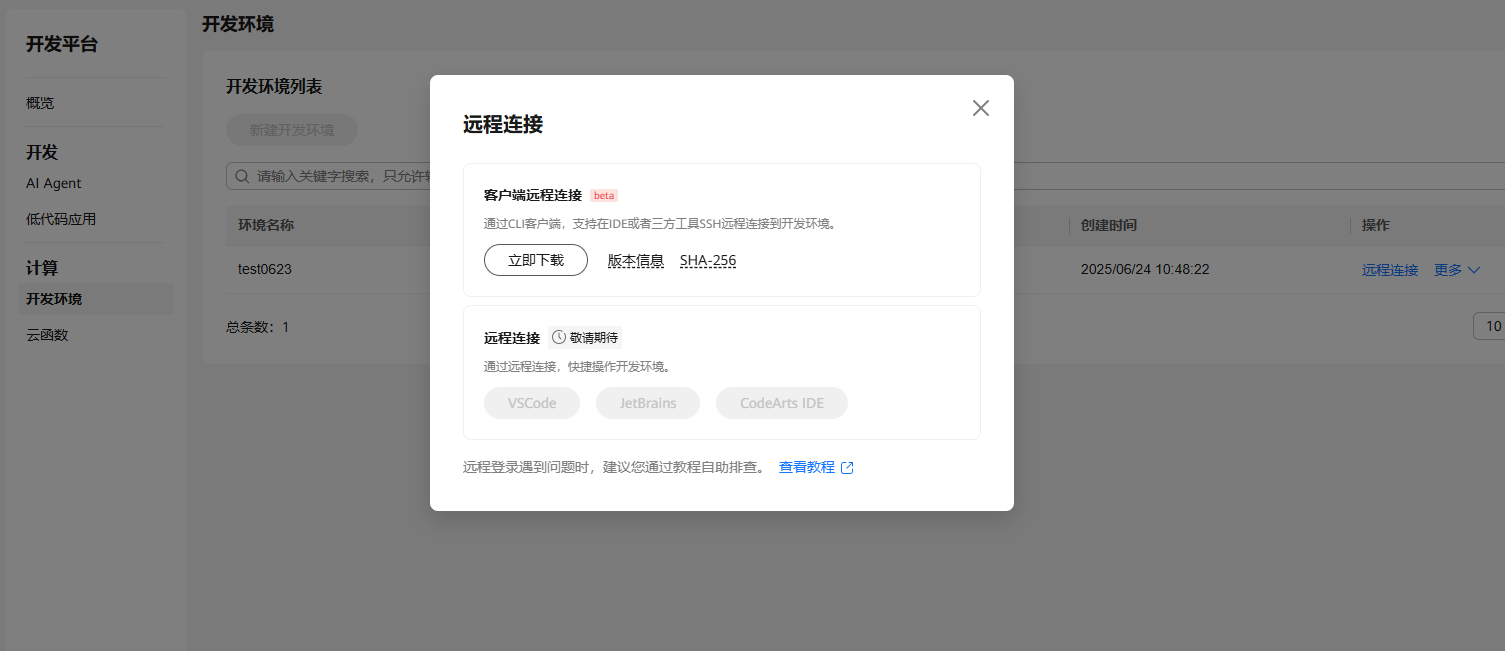Select 概览 in the sidebar
Image resolution: width=1505 pixels, height=651 pixels.
(x=38, y=102)
